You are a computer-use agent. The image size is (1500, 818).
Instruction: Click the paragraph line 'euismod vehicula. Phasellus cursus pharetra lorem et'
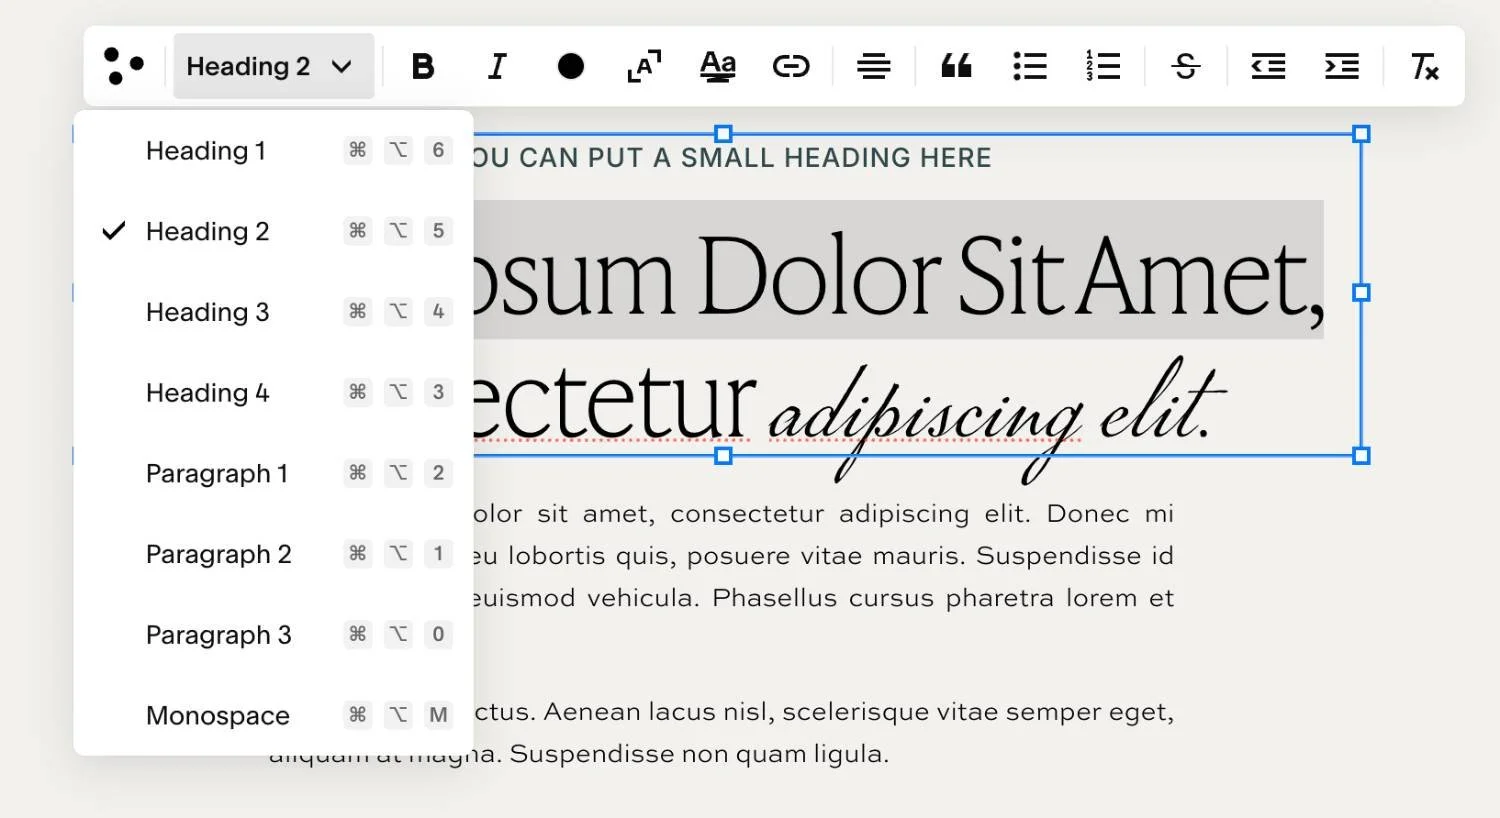[x=823, y=598]
